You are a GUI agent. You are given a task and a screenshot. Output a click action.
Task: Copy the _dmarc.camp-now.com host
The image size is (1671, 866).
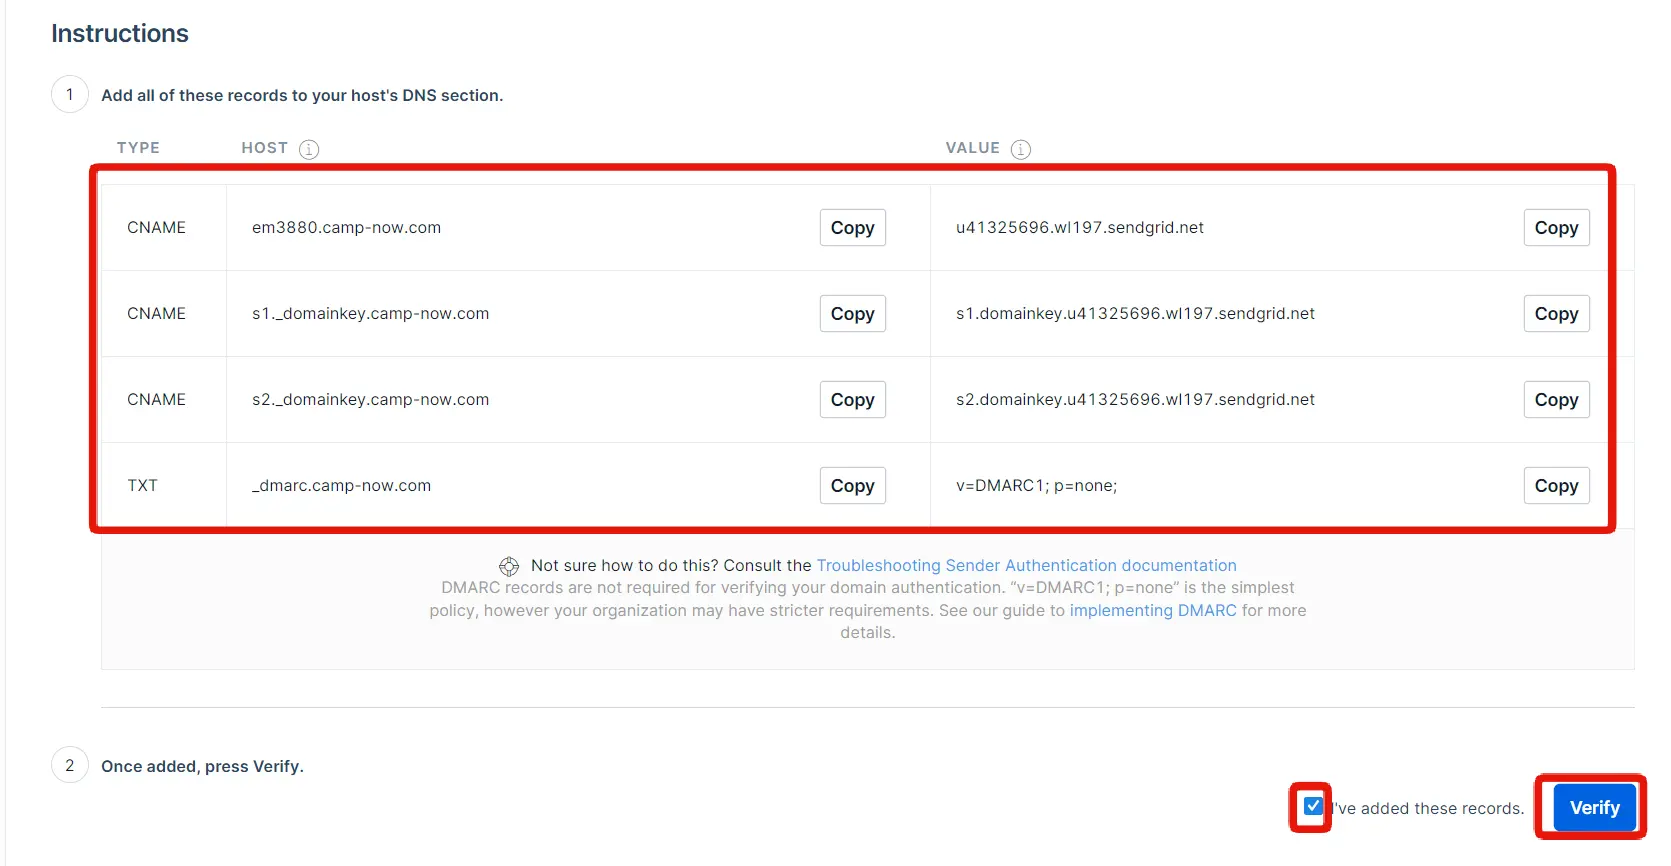pyautogui.click(x=852, y=486)
